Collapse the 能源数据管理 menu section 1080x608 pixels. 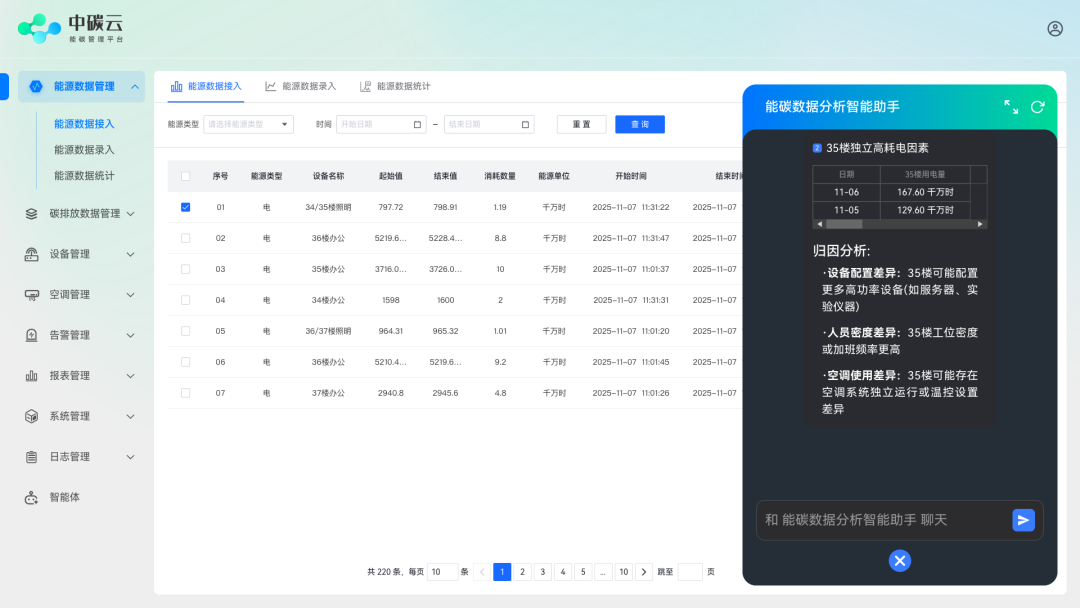pos(135,87)
